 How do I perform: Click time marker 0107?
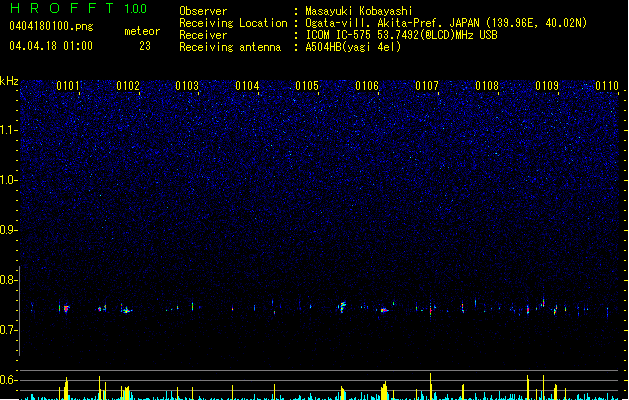pos(427,86)
